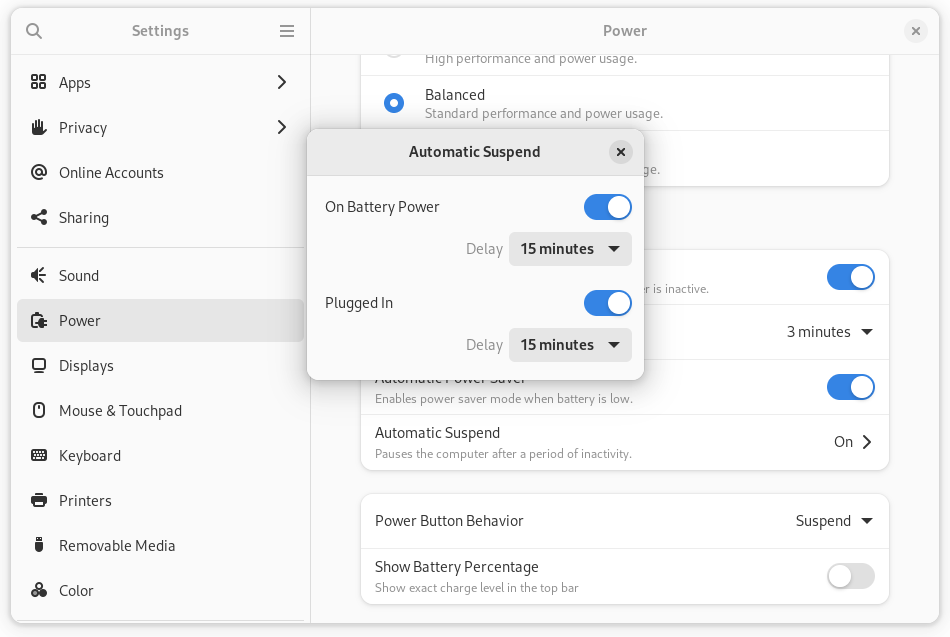Expand Apps submenu chevron
The height and width of the screenshot is (637, 950).
pyautogui.click(x=282, y=82)
